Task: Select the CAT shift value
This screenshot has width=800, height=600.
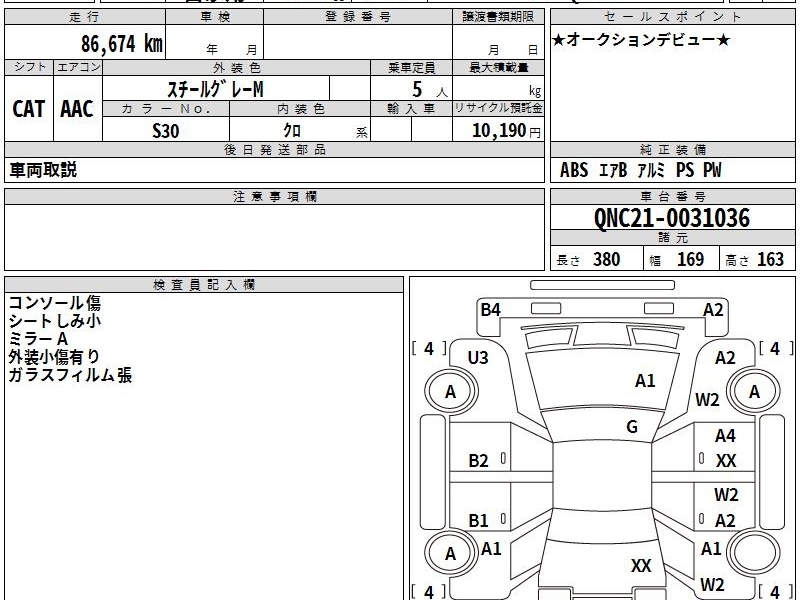Action: (x=29, y=109)
